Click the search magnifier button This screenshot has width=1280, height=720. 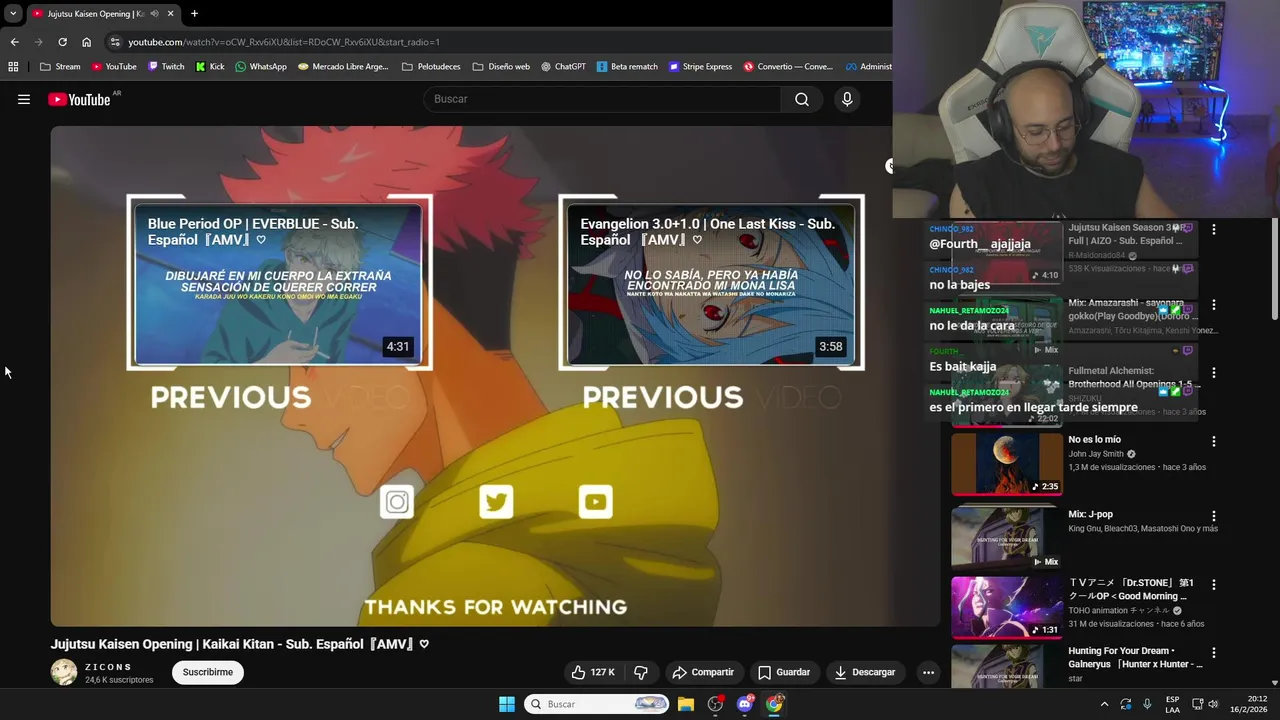802,99
